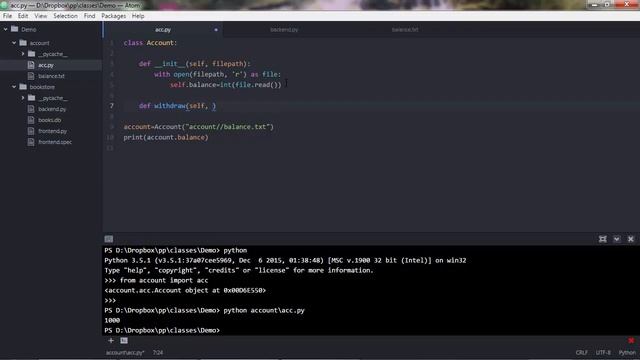
Task: Click the 'def withdraw(self, )' line
Action: click(x=177, y=106)
